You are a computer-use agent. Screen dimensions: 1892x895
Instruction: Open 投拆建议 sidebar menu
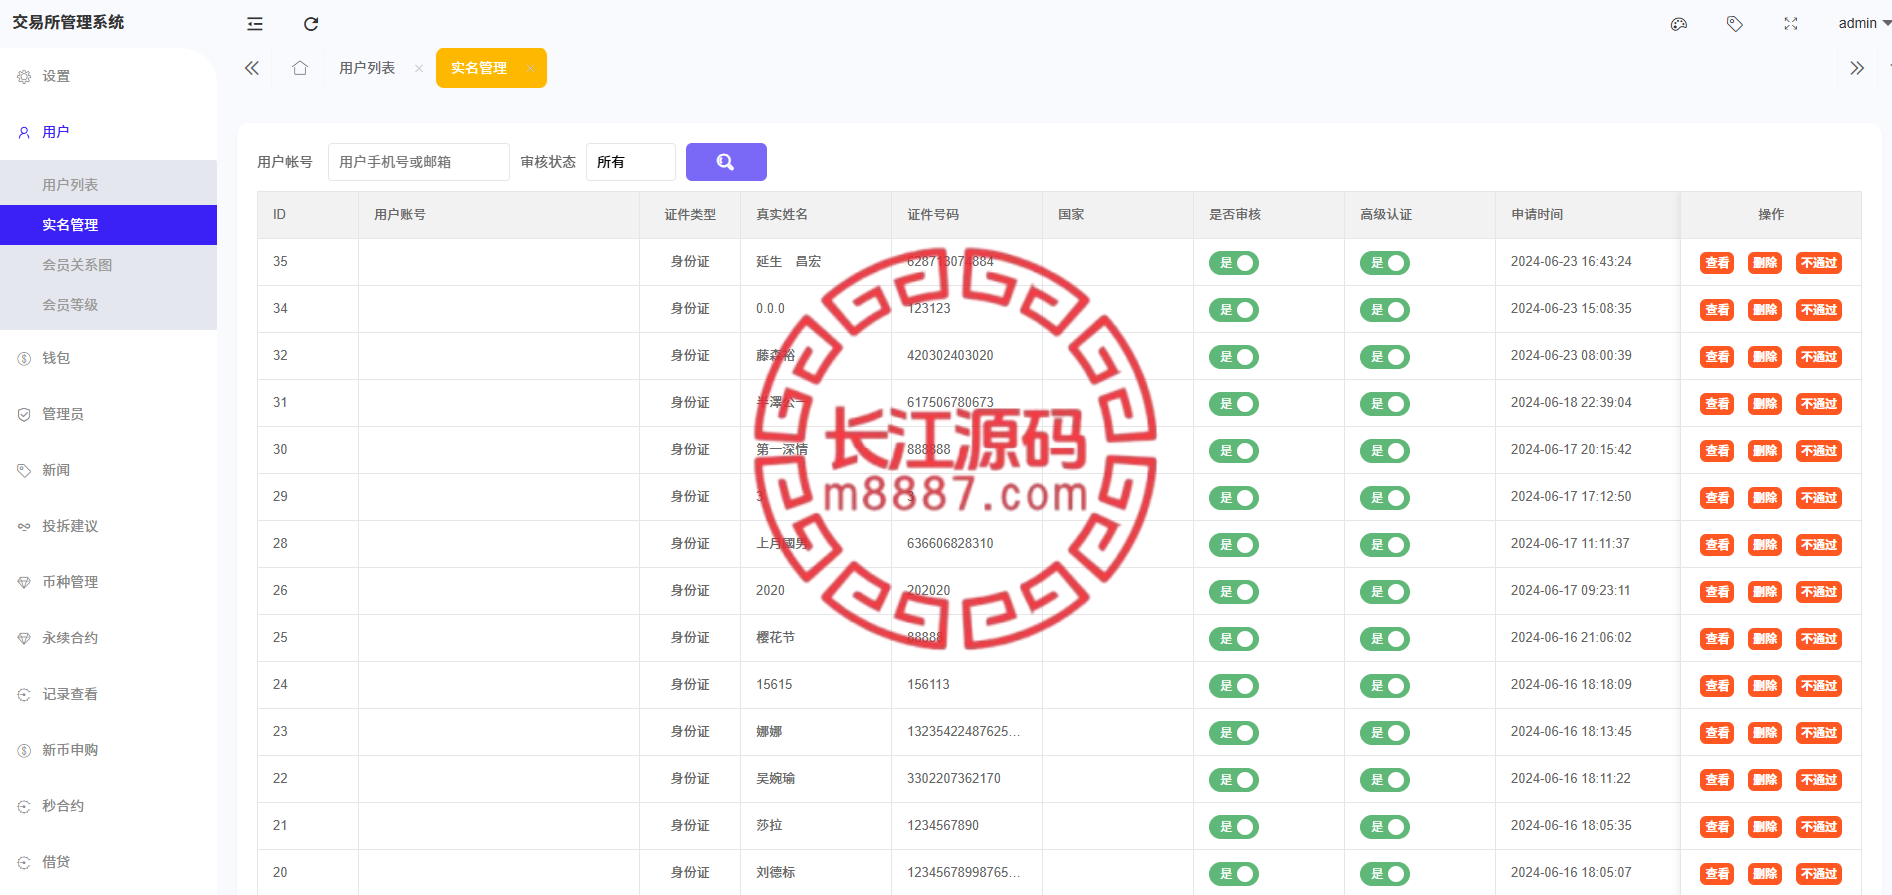pyautogui.click(x=108, y=526)
